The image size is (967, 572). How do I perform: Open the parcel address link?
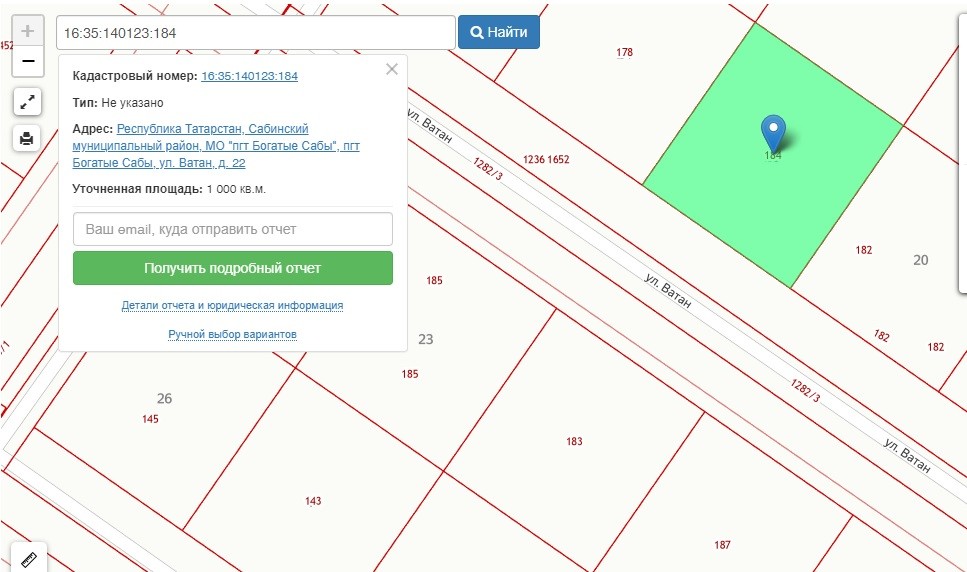pyautogui.click(x=216, y=146)
